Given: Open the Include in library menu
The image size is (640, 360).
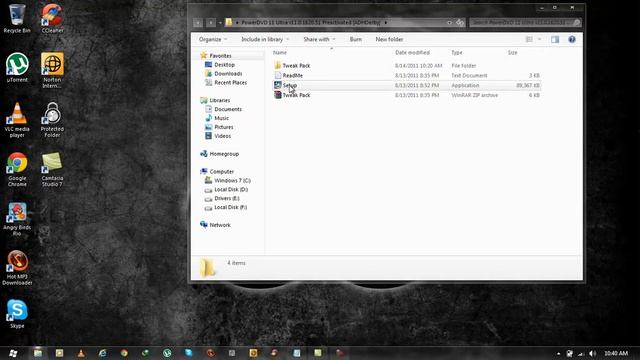Looking at the screenshot, I should click(265, 40).
